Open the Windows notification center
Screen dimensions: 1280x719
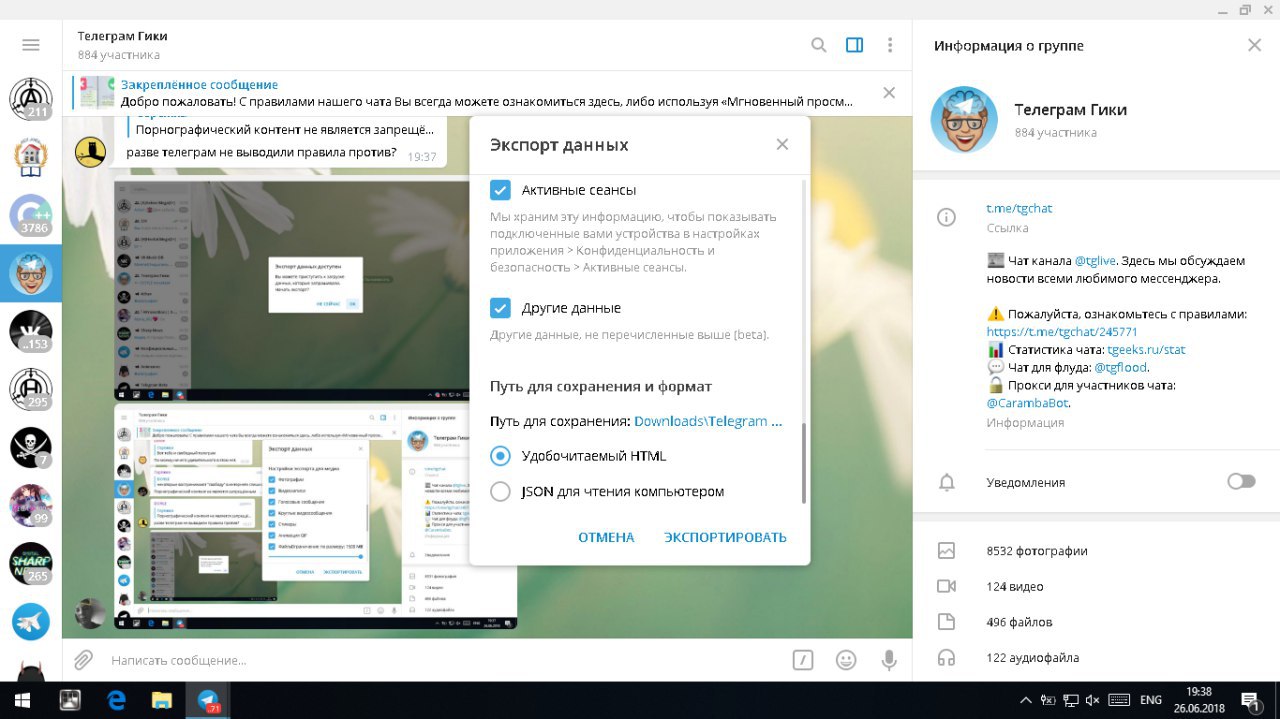[x=1251, y=700]
